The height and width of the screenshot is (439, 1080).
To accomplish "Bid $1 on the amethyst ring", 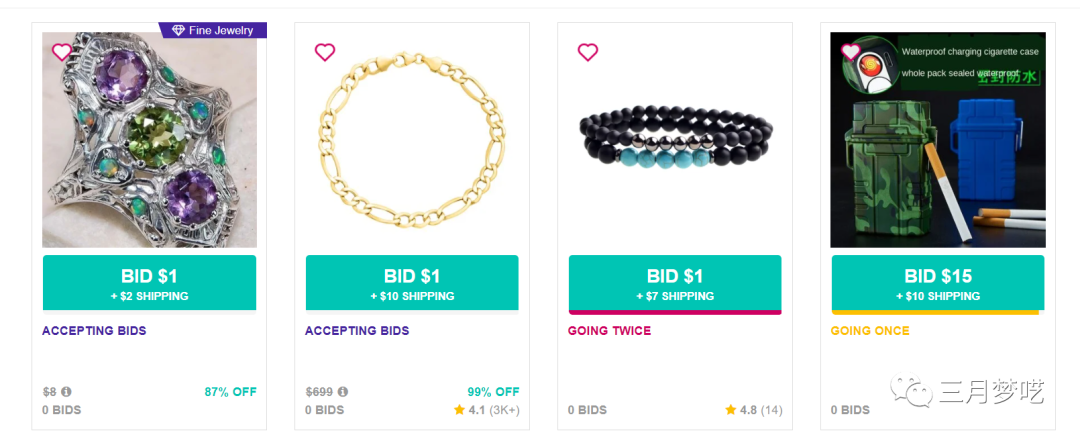I will [x=149, y=283].
